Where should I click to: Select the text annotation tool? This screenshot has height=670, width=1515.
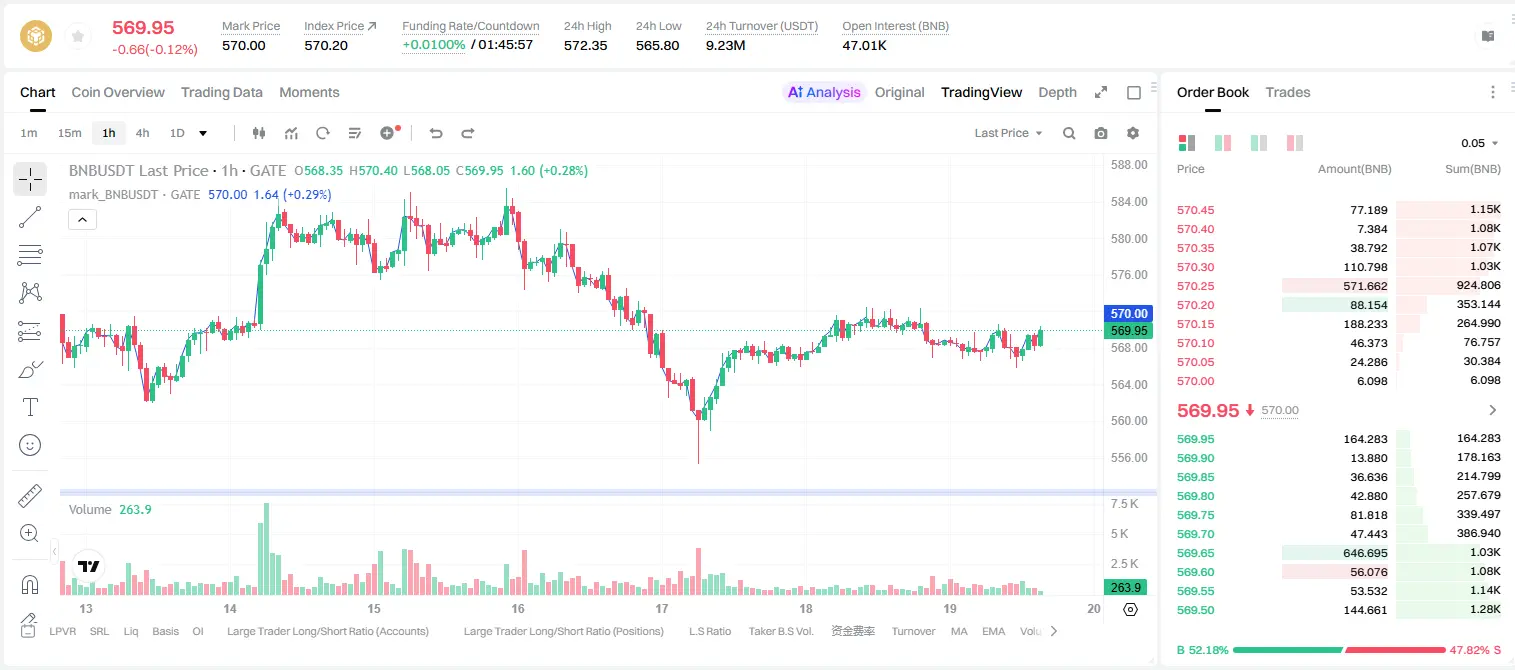[x=30, y=407]
